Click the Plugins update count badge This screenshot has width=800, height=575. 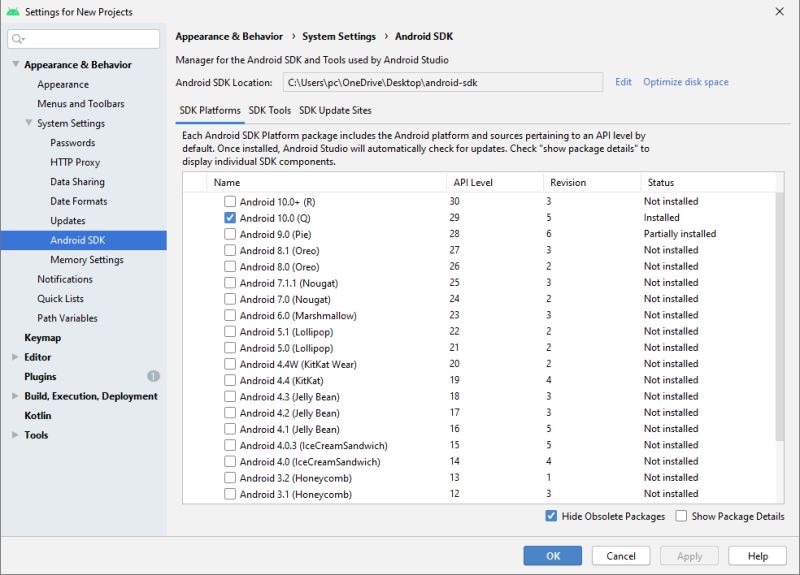coord(153,377)
